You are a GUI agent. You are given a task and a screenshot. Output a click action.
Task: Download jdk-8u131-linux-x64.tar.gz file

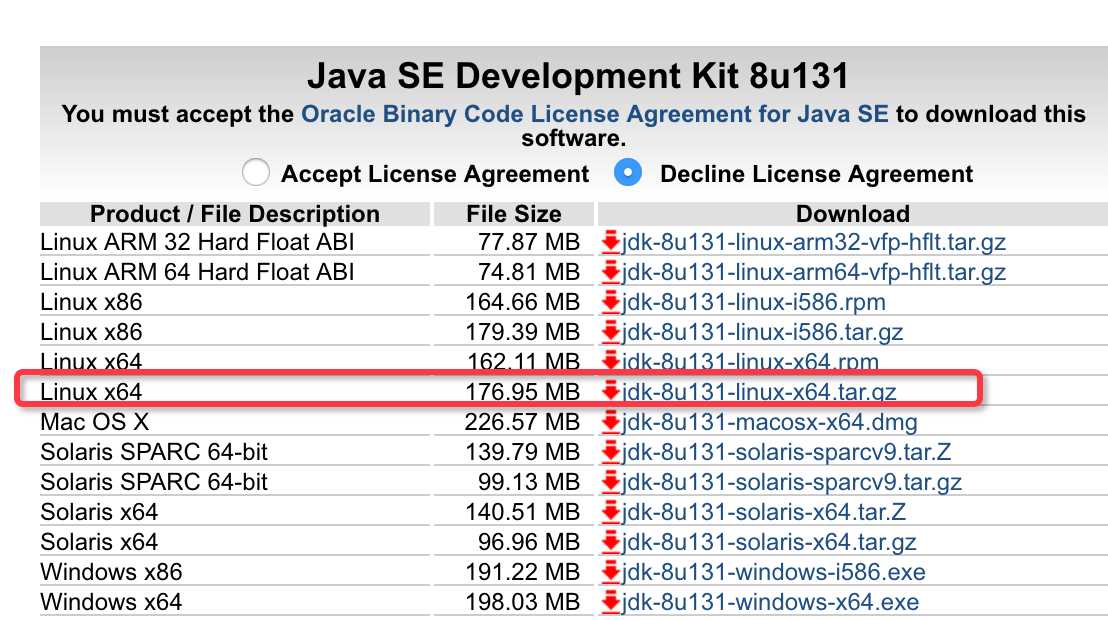(759, 392)
